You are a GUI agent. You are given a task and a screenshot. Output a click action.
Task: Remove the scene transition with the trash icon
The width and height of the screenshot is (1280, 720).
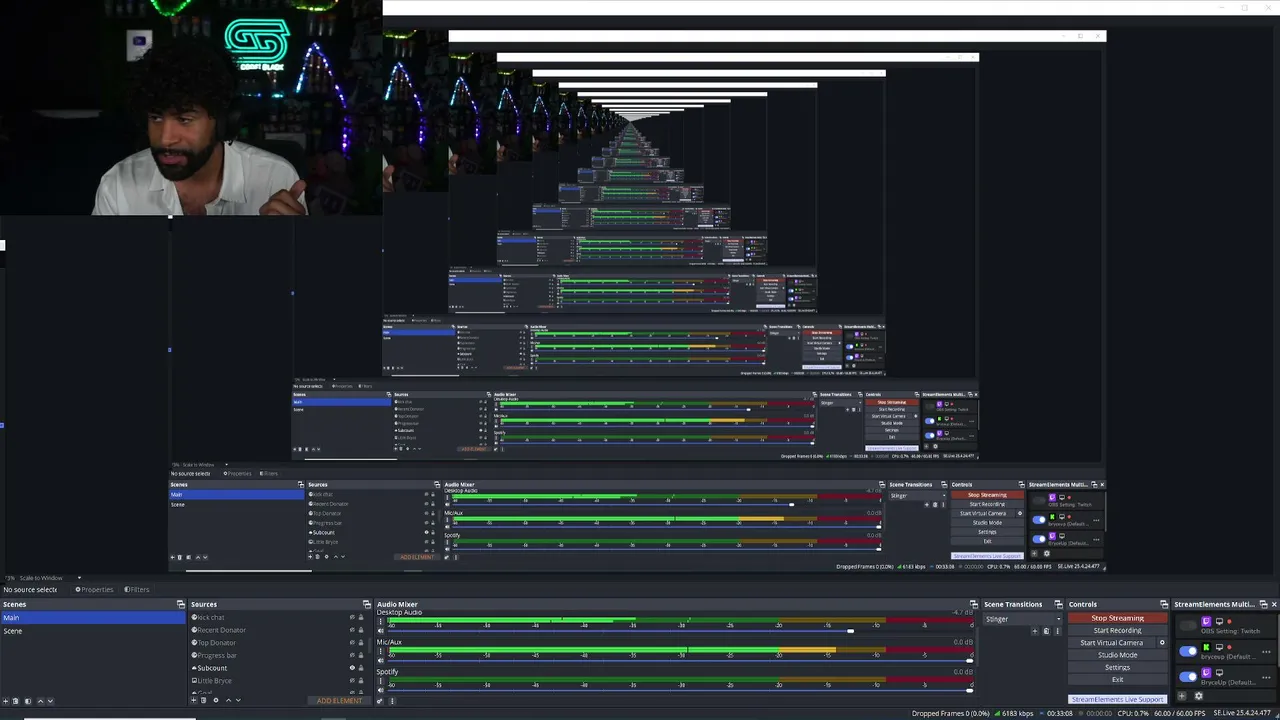coord(1046,631)
